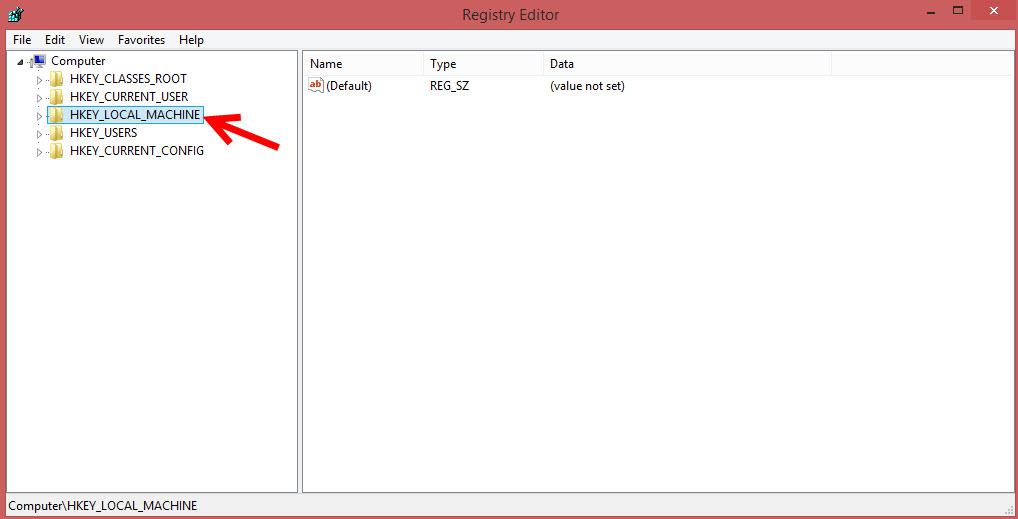Select HKEY_CURRENT_CONFIG in the tree

136,151
